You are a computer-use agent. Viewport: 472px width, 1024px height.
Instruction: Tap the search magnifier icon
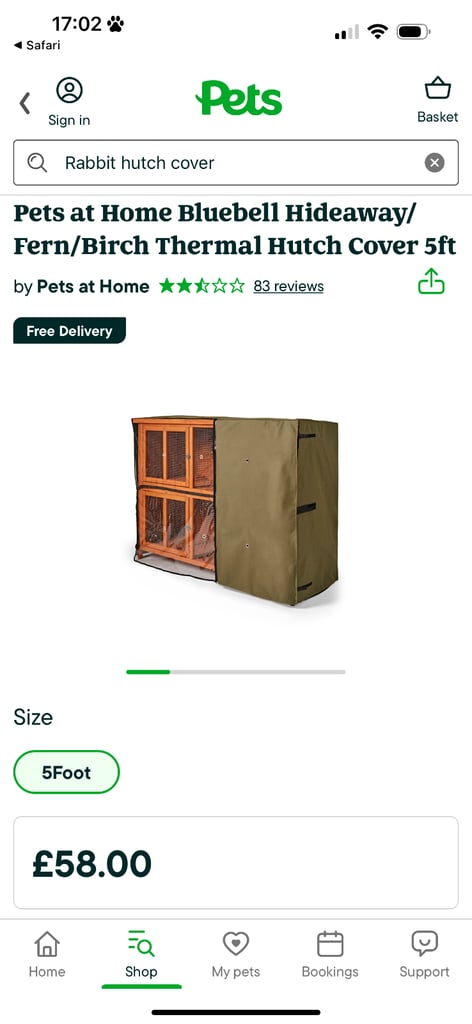pyautogui.click(x=37, y=163)
